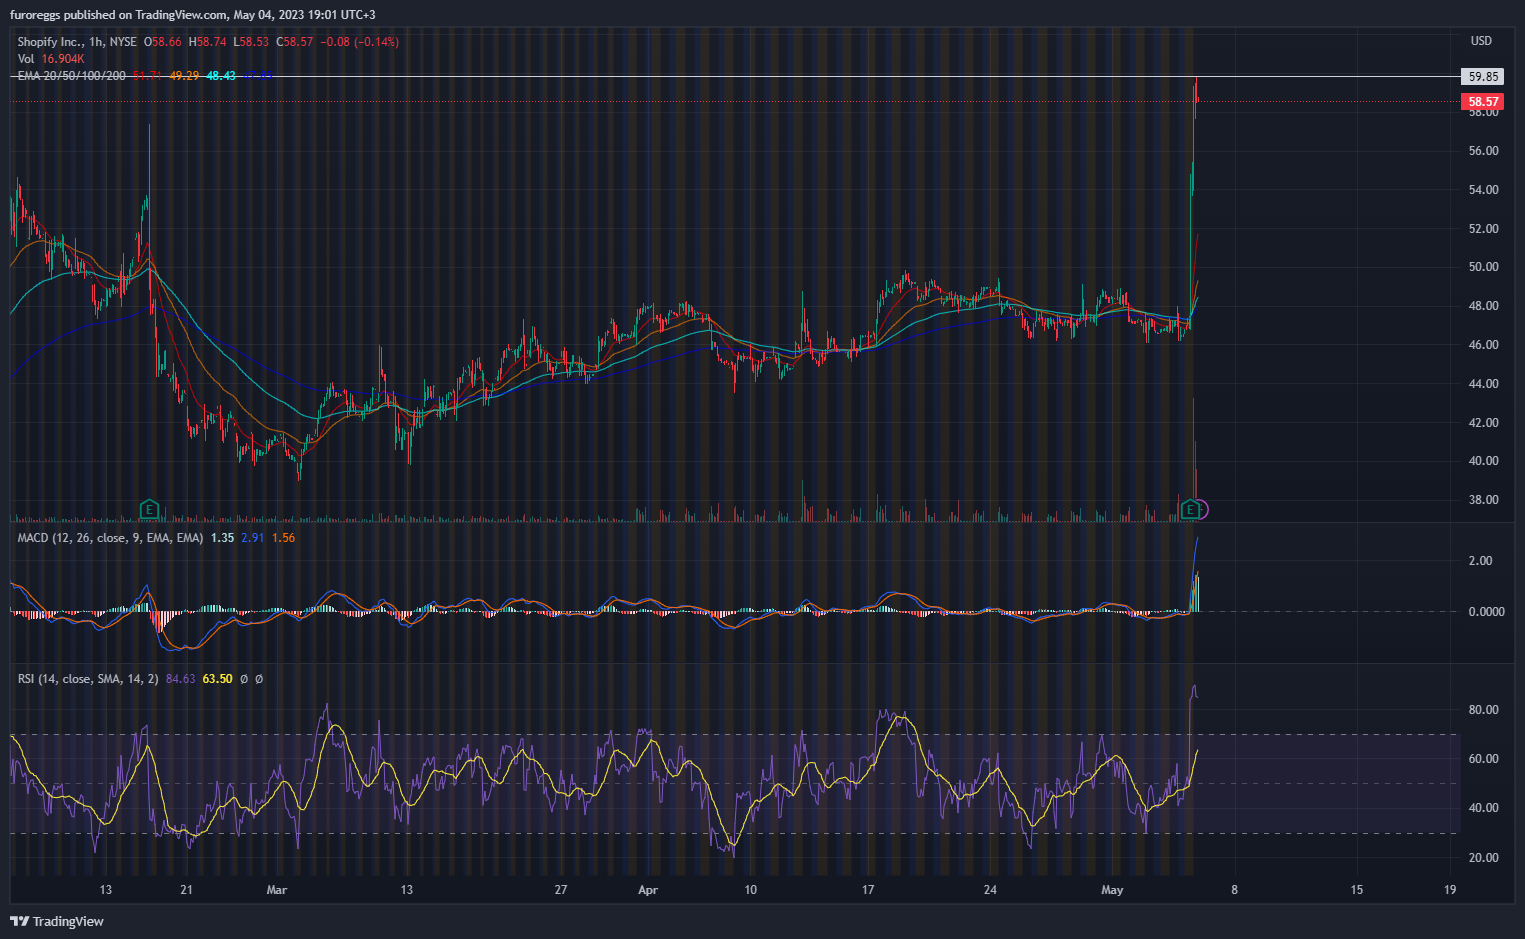
Task: Click the 56.00 price axis label
Action: coord(1484,151)
